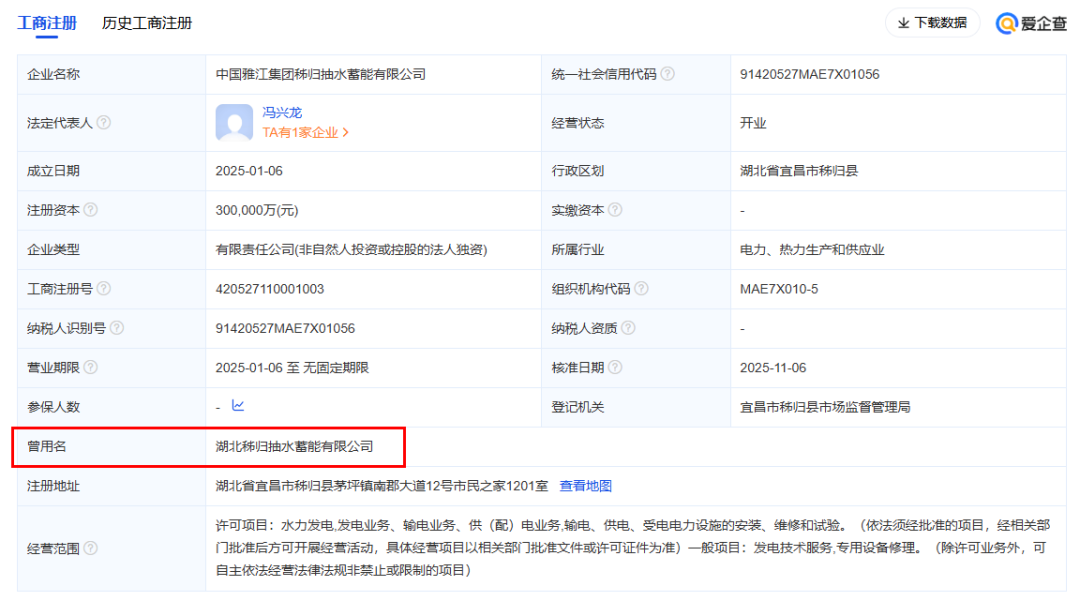Click help icon beside 组织机构代码

641,289
